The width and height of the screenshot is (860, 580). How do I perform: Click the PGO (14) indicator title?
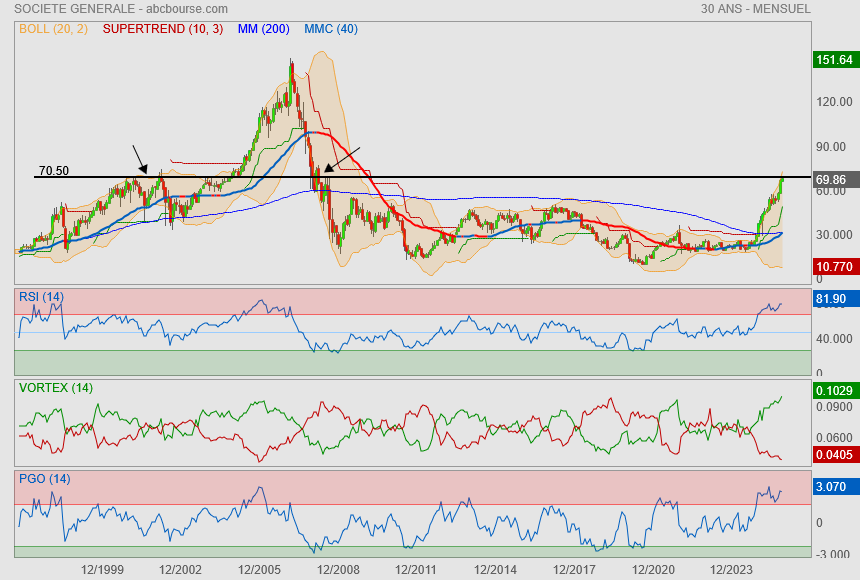pos(43,478)
